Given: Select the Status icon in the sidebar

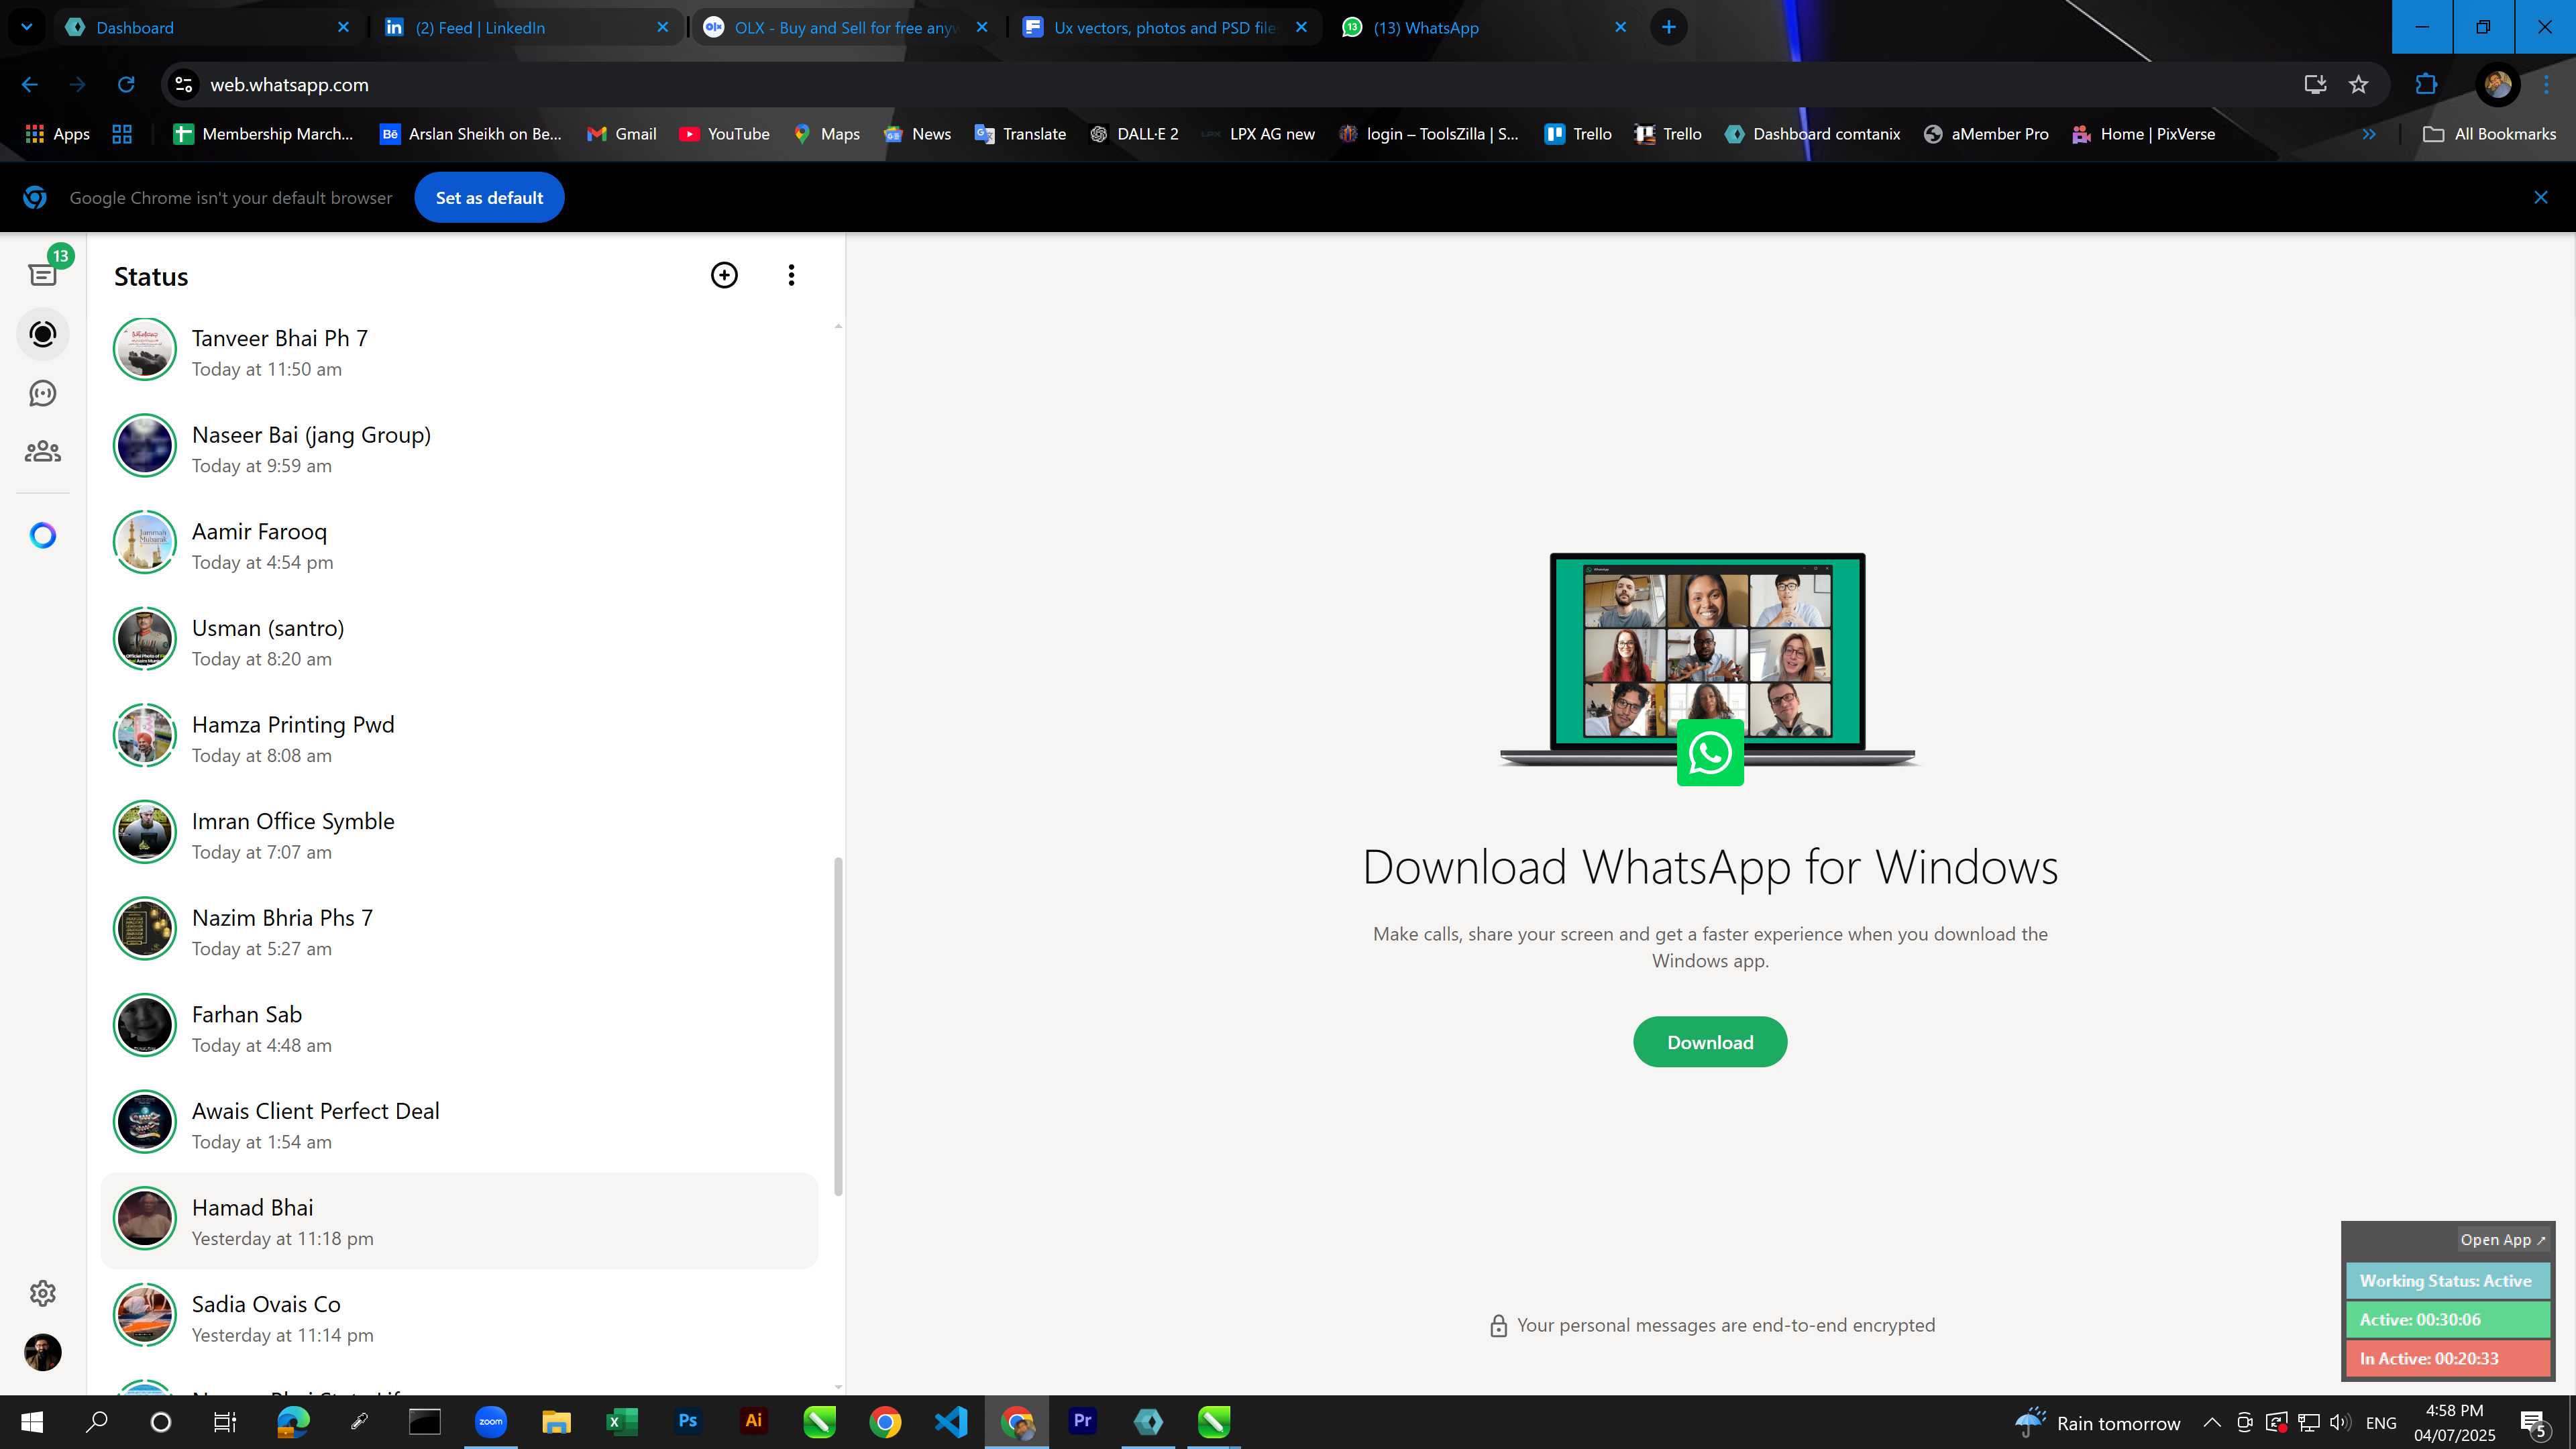Looking at the screenshot, I should click(43, 334).
